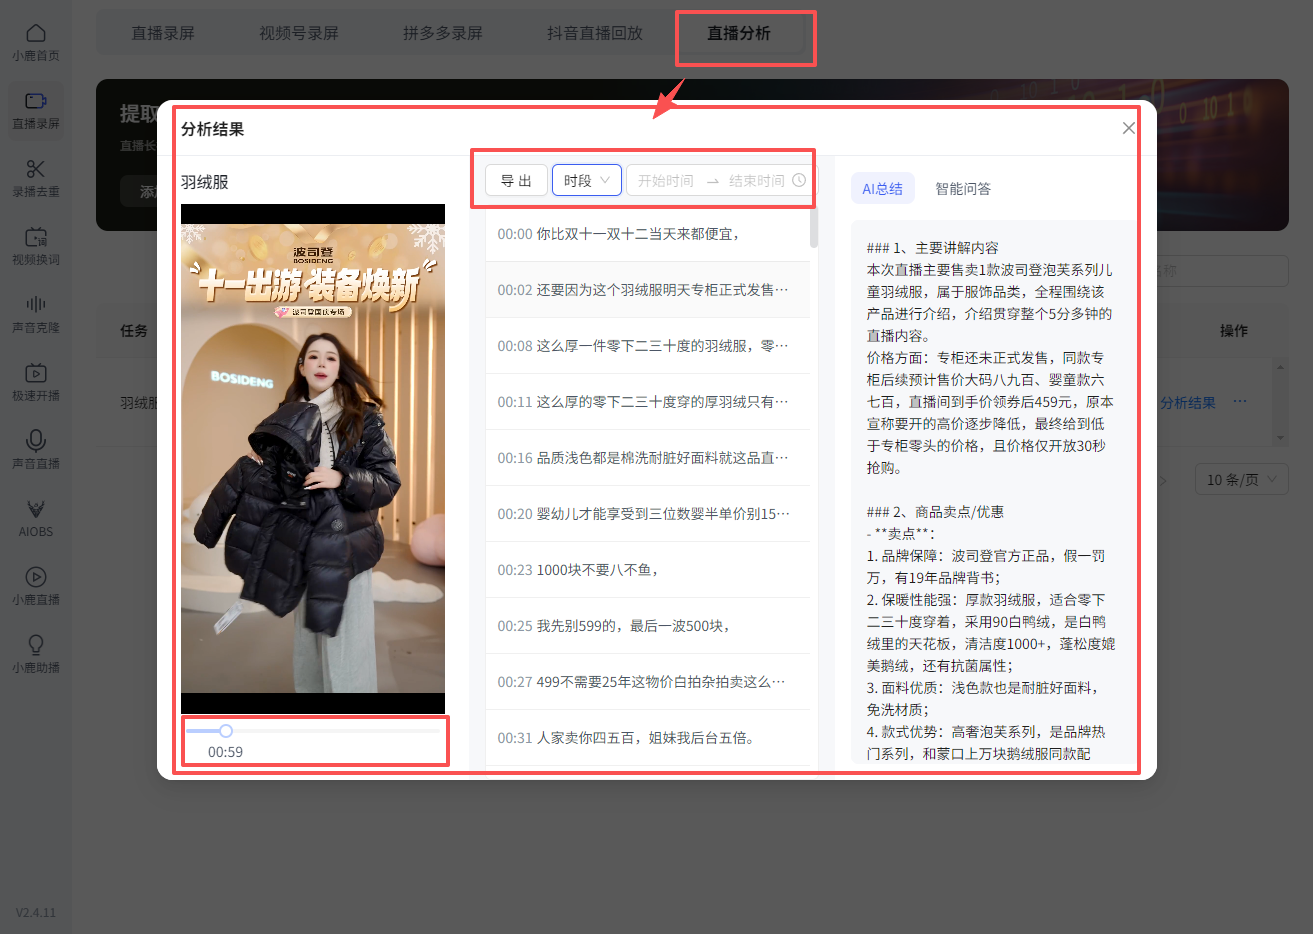Select transcript line at 00:02
Screen dimensions: 1313x934
pyautogui.click(x=648, y=290)
